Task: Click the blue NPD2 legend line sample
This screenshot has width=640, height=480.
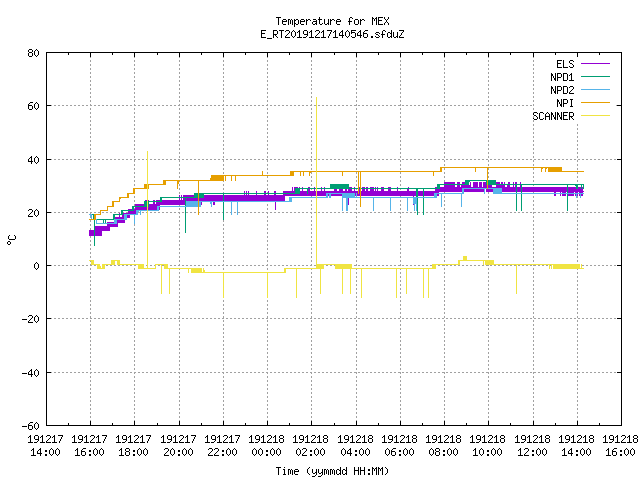Action: pyautogui.click(x=595, y=90)
